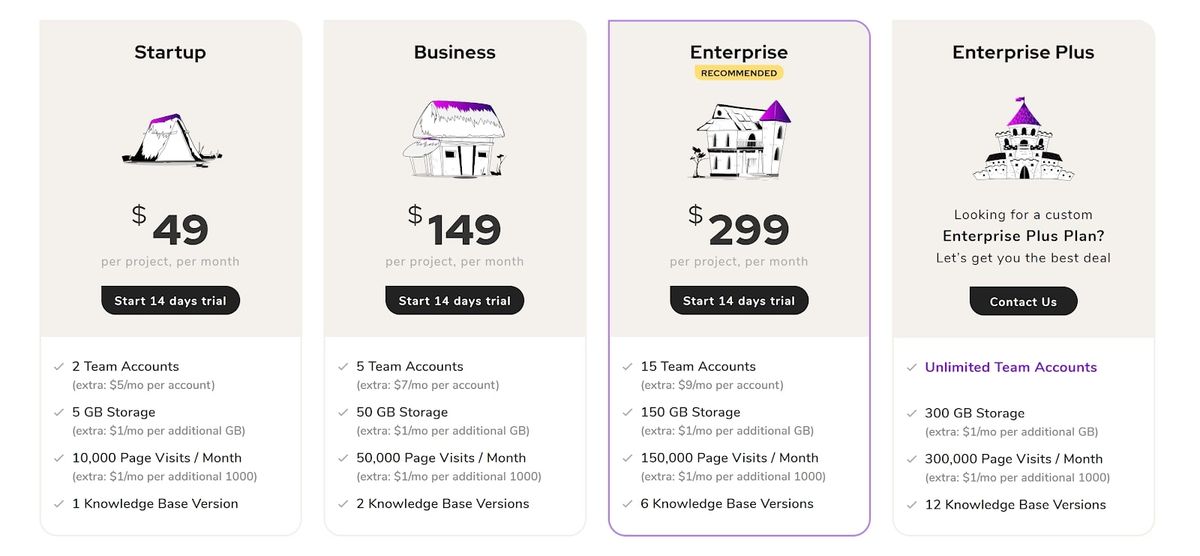Click the $299 Enterprise price

739,229
